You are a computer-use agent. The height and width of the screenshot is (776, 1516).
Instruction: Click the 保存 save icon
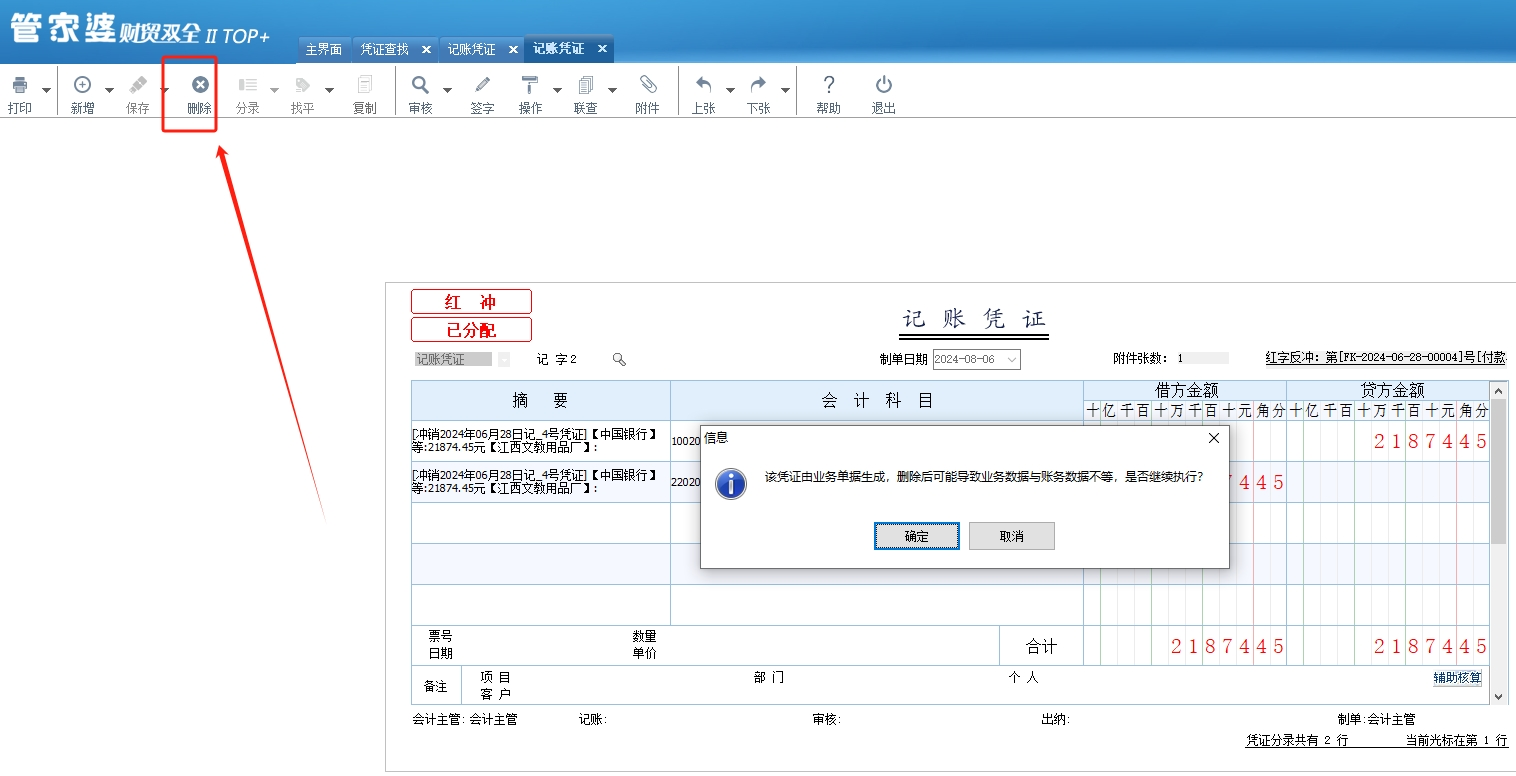pos(138,86)
